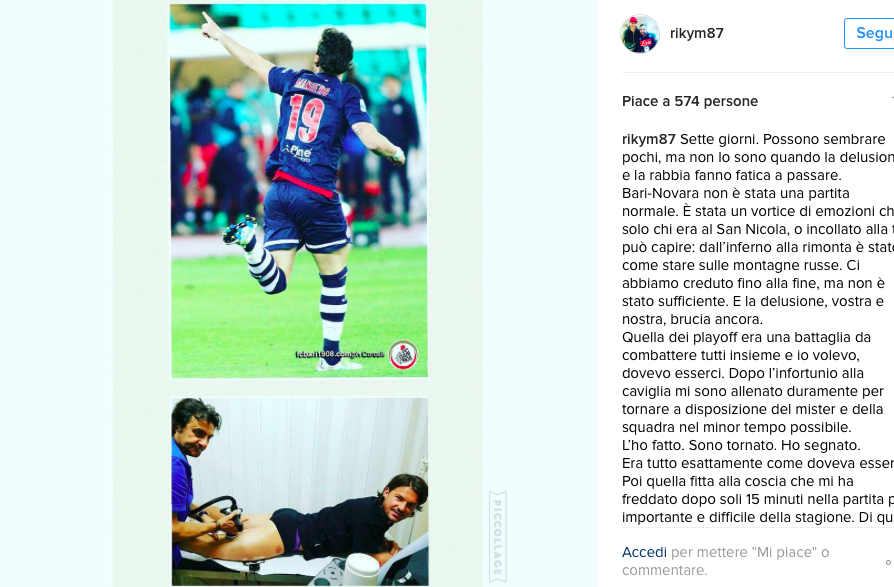The image size is (894, 587).
Task: Follow rikym87 with the Segui button
Action: coord(869,33)
